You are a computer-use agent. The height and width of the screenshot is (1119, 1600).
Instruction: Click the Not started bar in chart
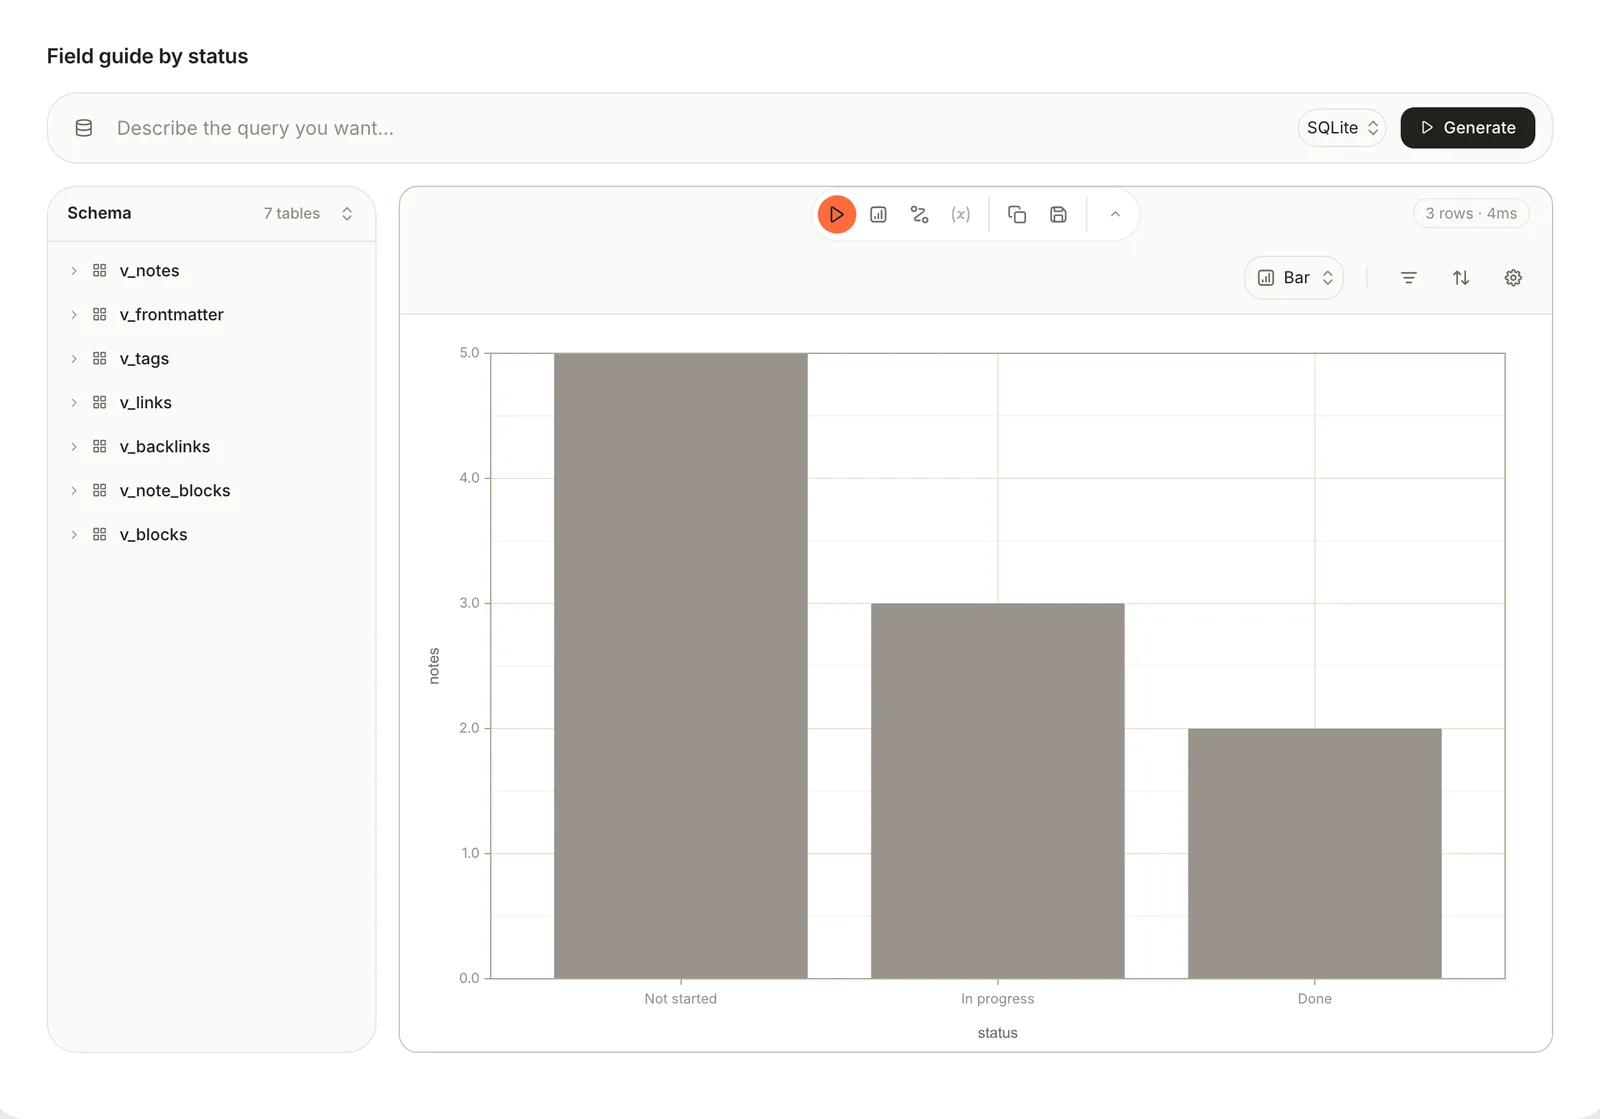[x=681, y=665]
